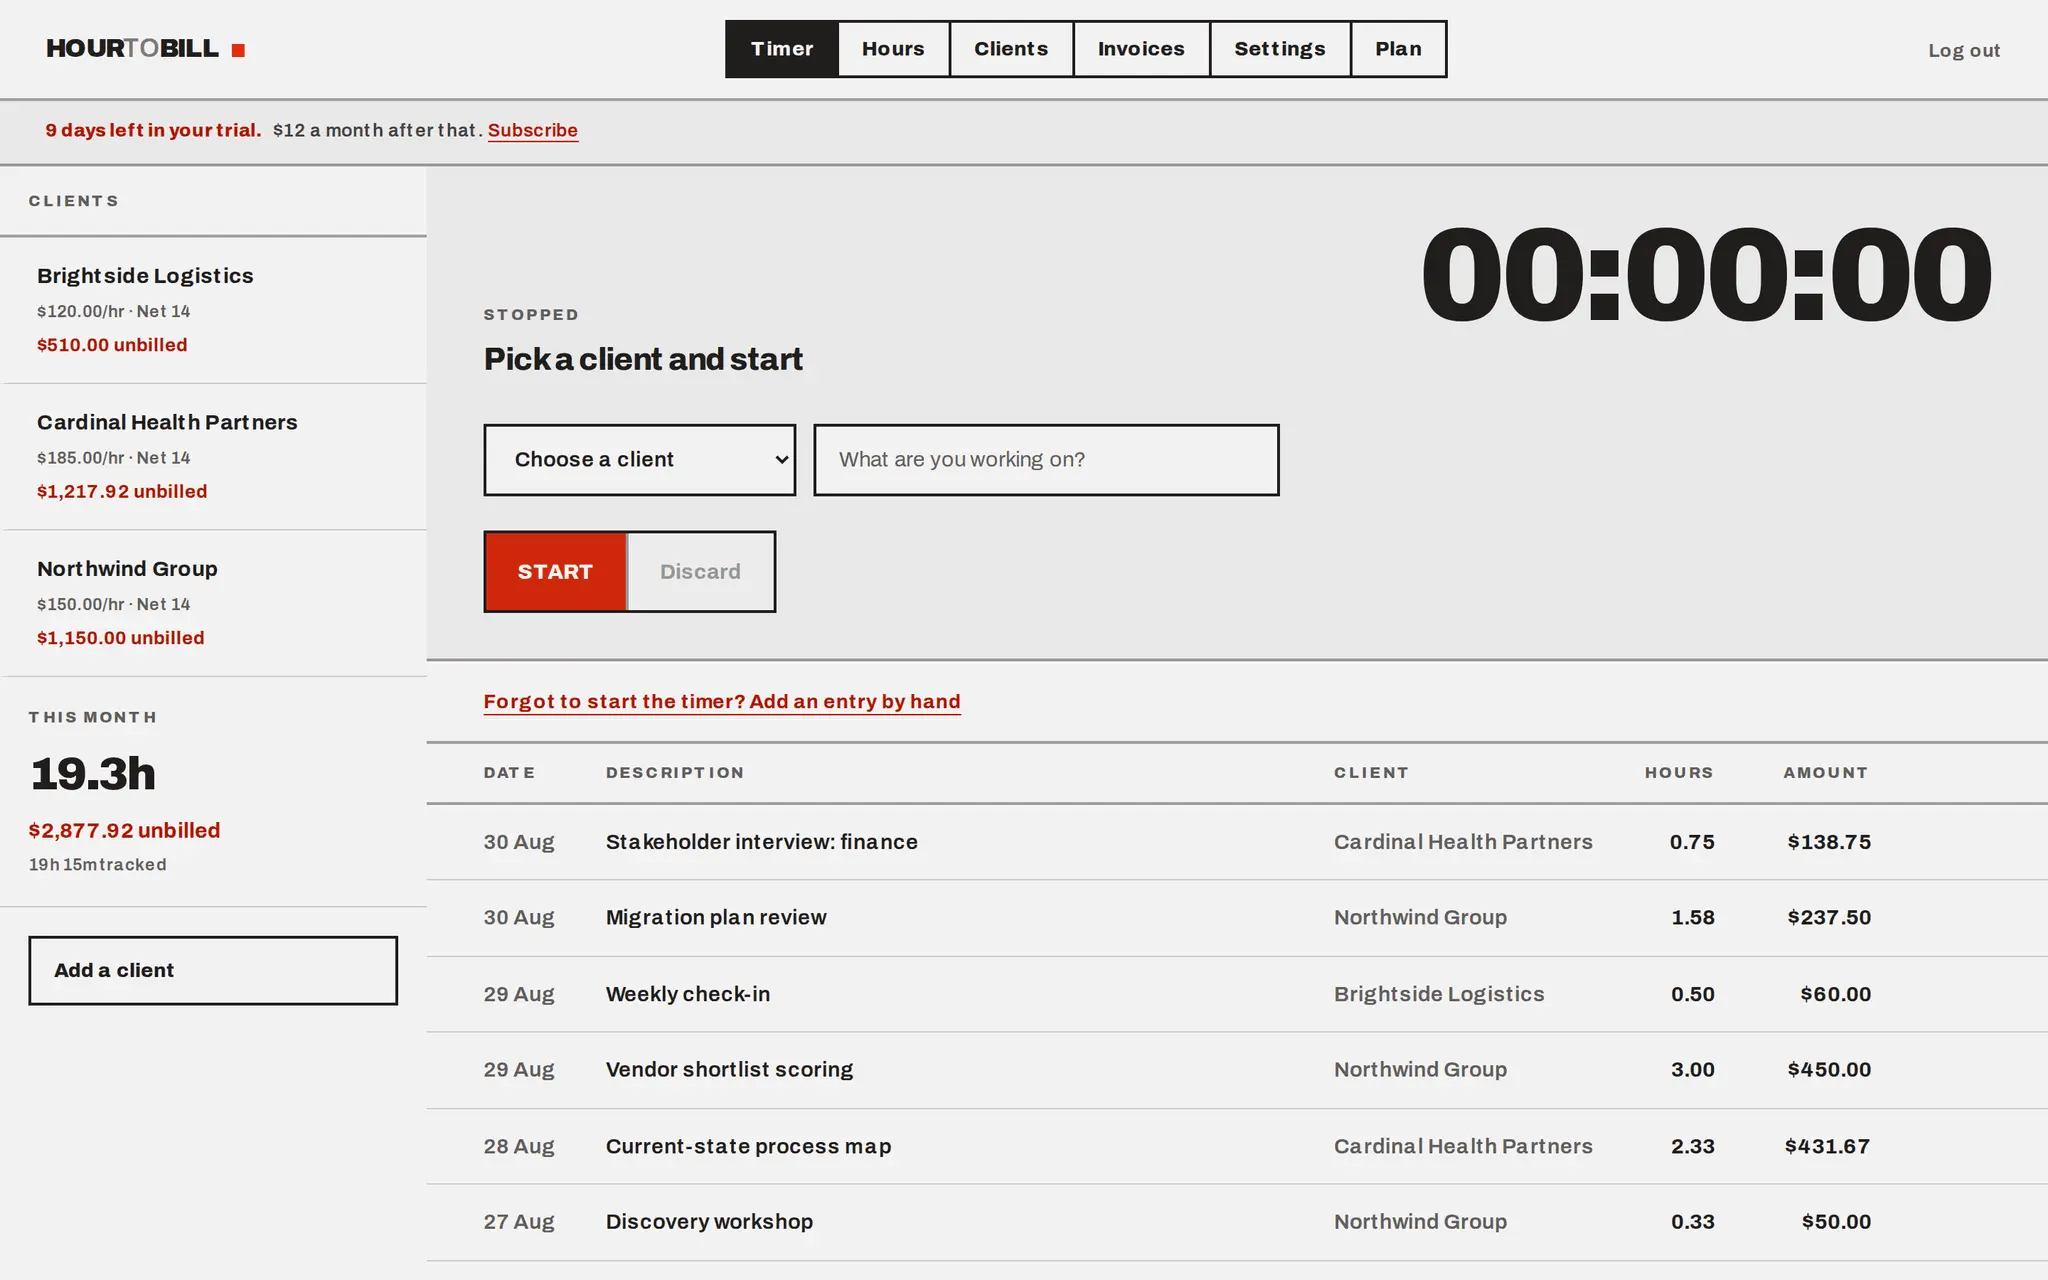Click '19h 15m tracked' text
This screenshot has width=2048, height=1280.
[x=98, y=865]
